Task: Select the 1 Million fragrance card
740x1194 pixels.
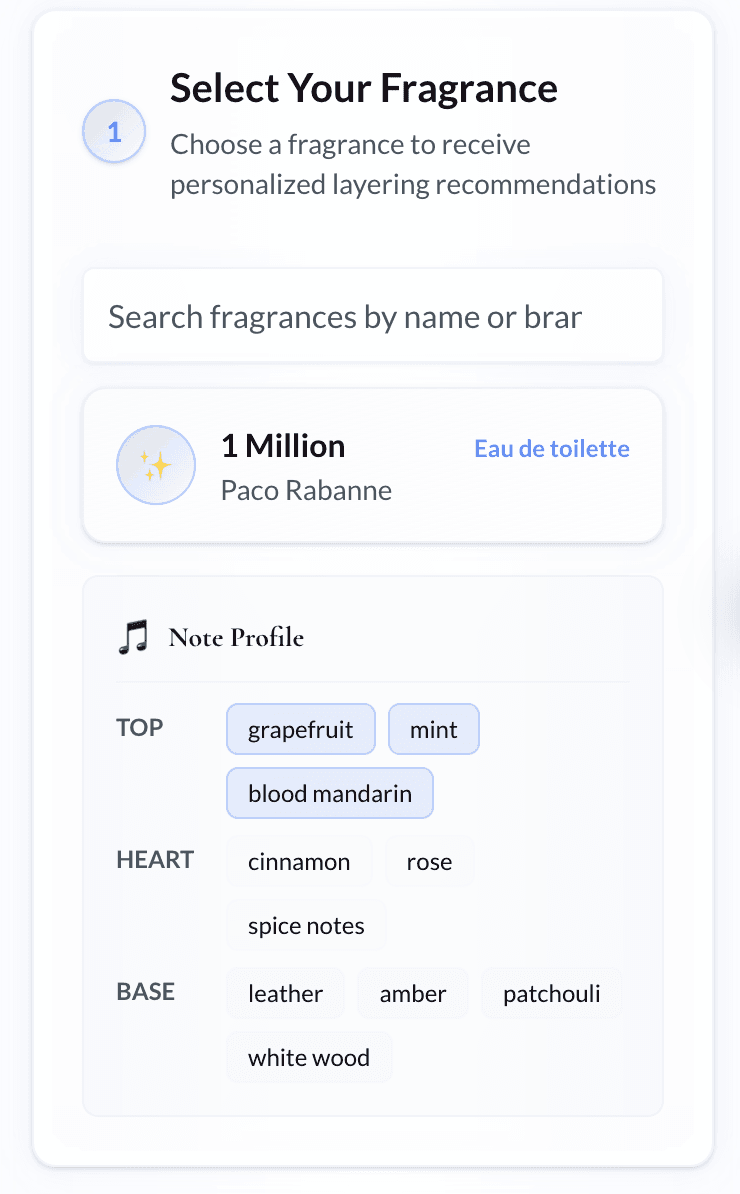Action: (x=372, y=465)
